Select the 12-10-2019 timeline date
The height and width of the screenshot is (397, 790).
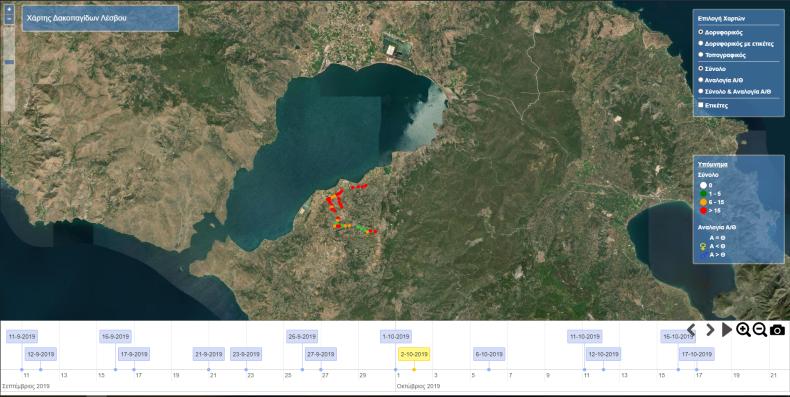(604, 354)
